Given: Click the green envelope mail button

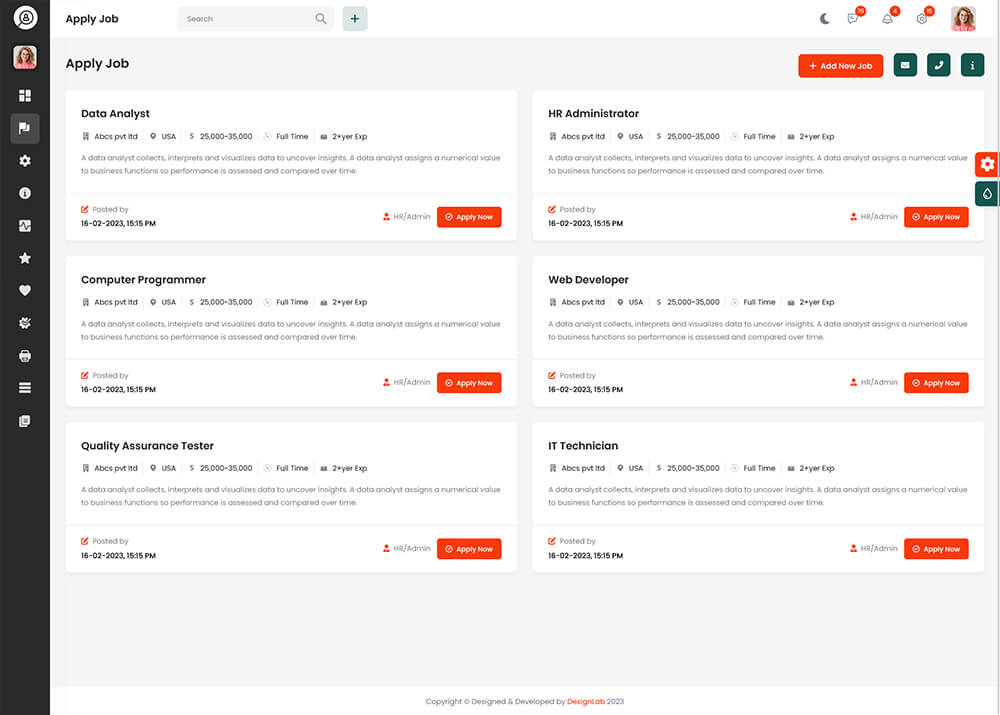Looking at the screenshot, I should pos(905,66).
